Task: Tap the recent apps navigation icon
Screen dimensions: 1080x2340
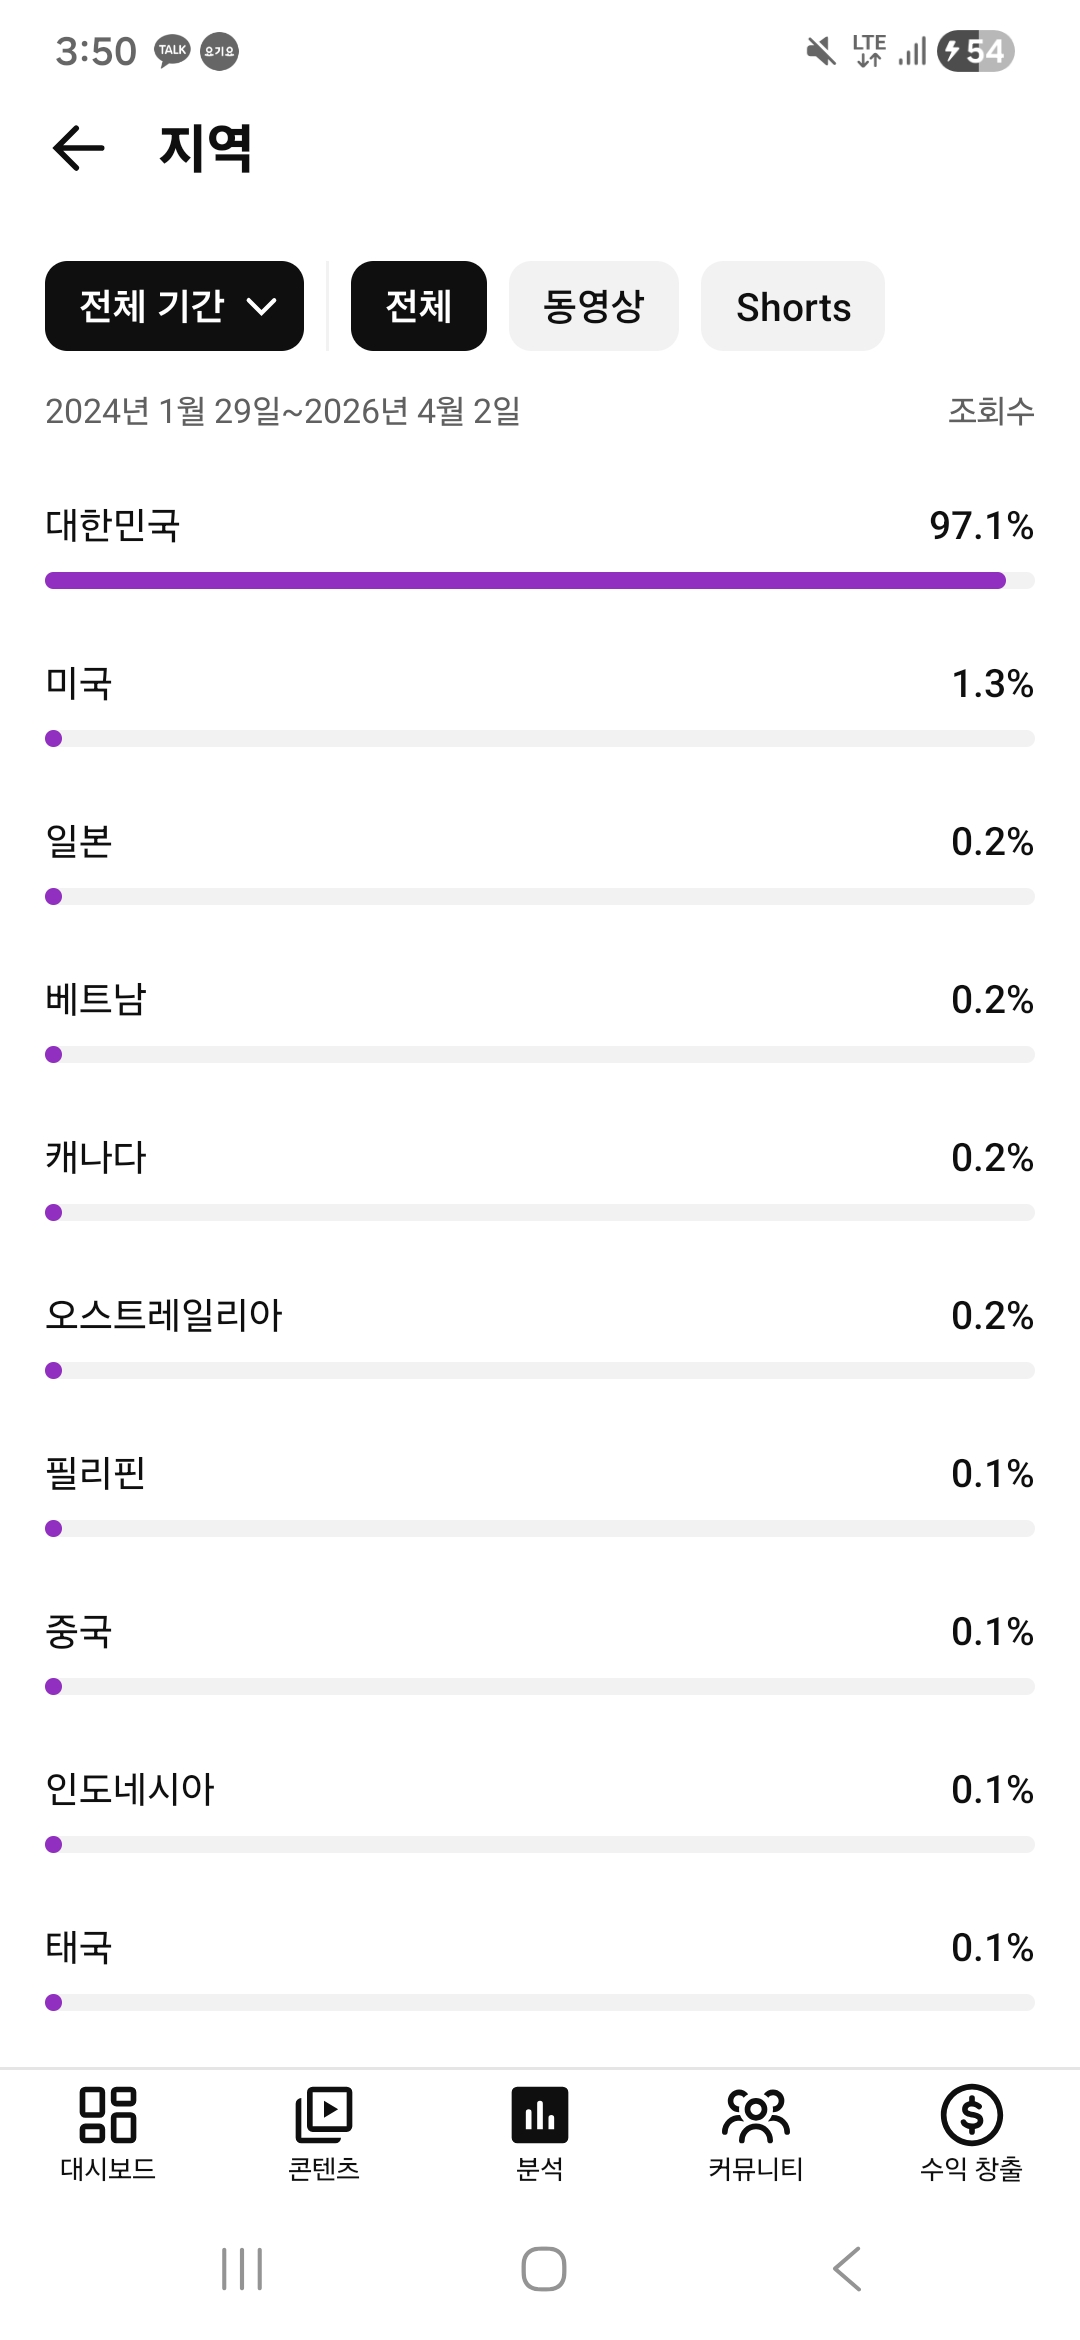Action: 242,2268
